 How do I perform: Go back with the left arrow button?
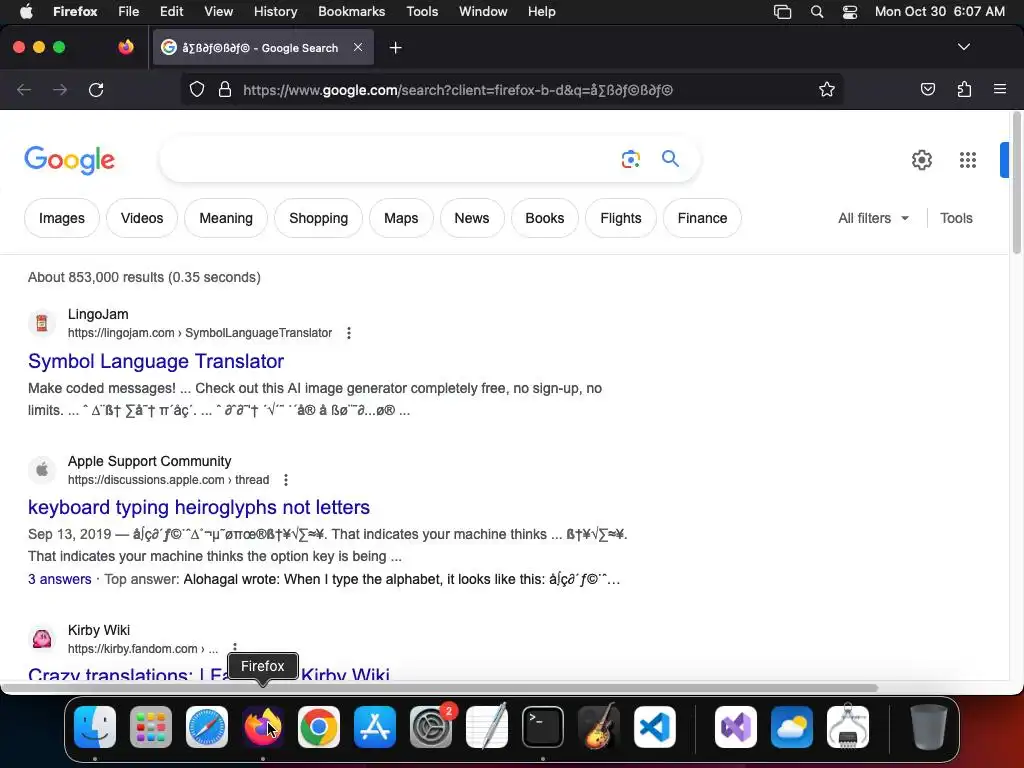(x=24, y=90)
